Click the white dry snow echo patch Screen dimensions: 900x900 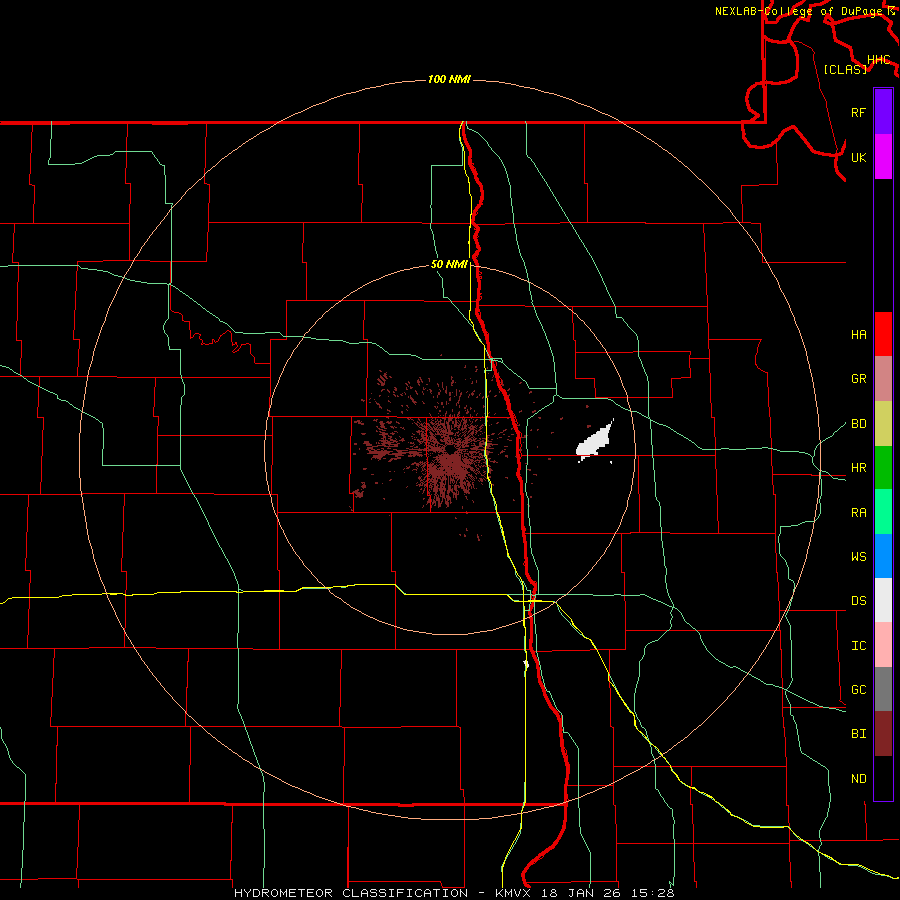pyautogui.click(x=595, y=441)
